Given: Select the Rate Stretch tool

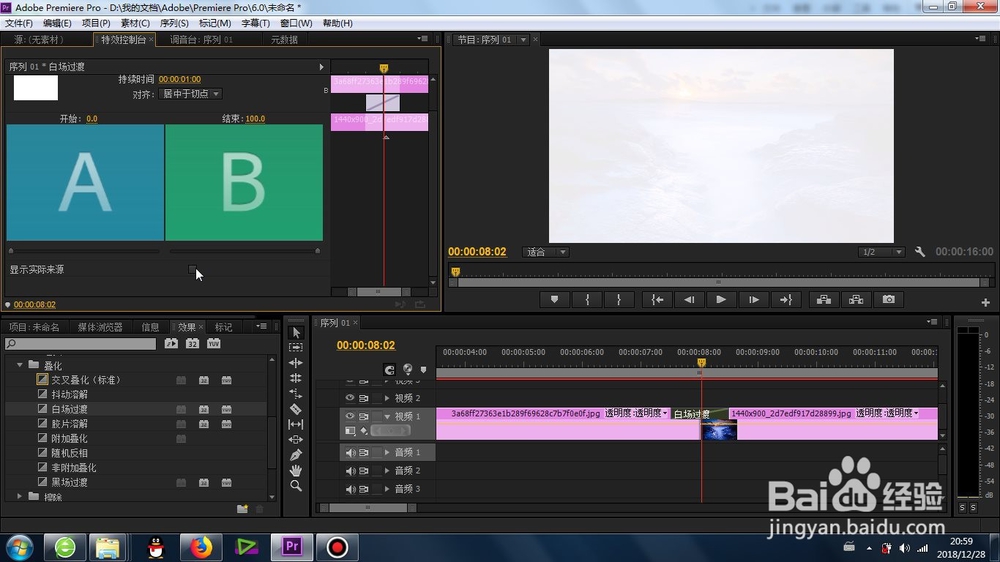Looking at the screenshot, I should [x=296, y=394].
